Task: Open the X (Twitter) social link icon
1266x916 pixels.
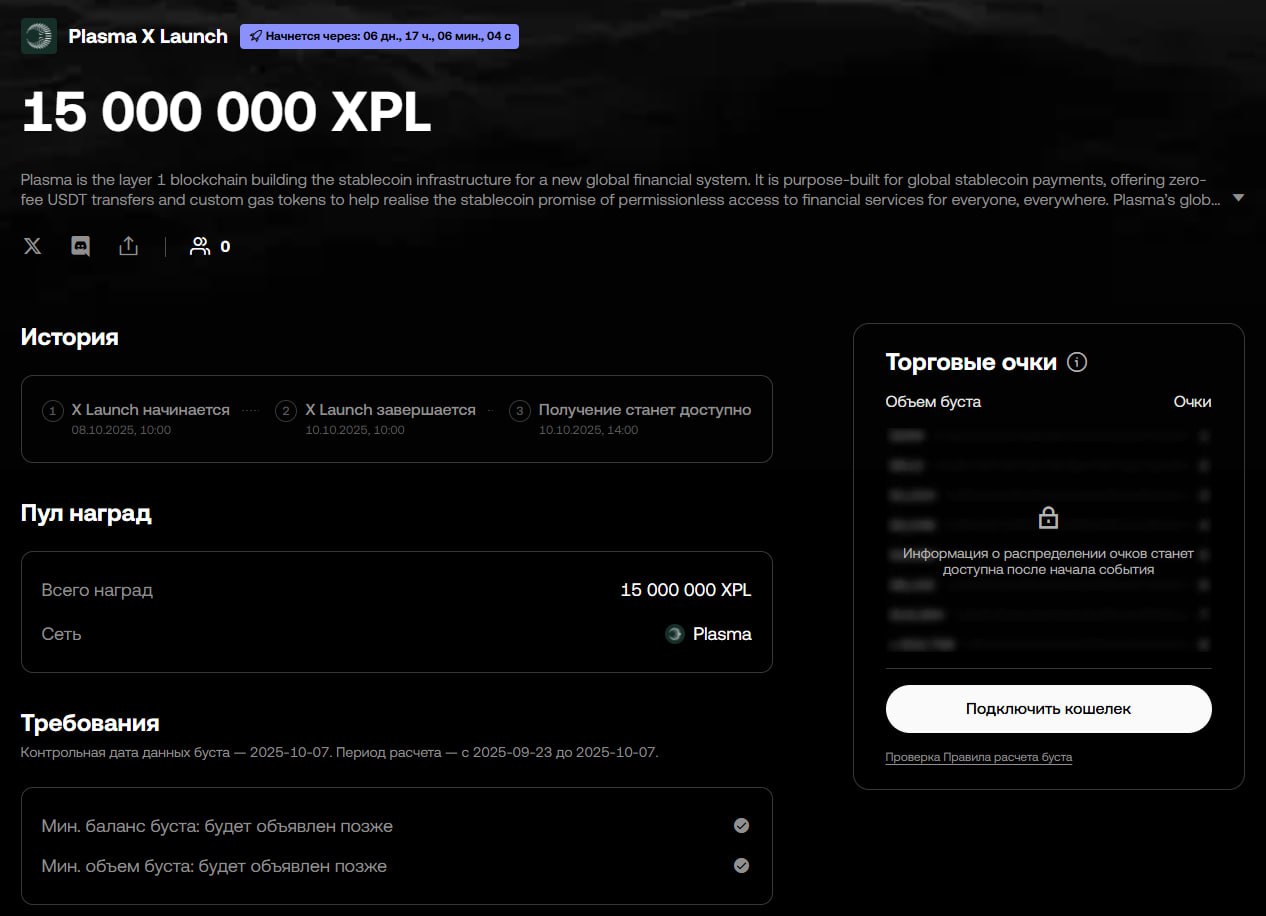Action: (33, 246)
